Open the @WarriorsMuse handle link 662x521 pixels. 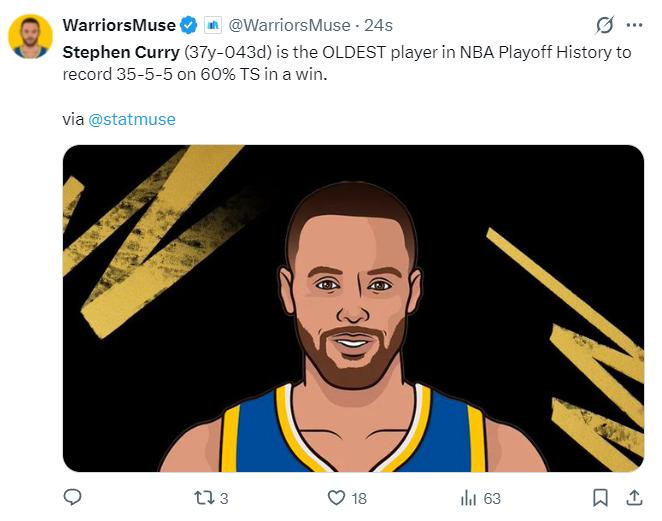click(291, 25)
